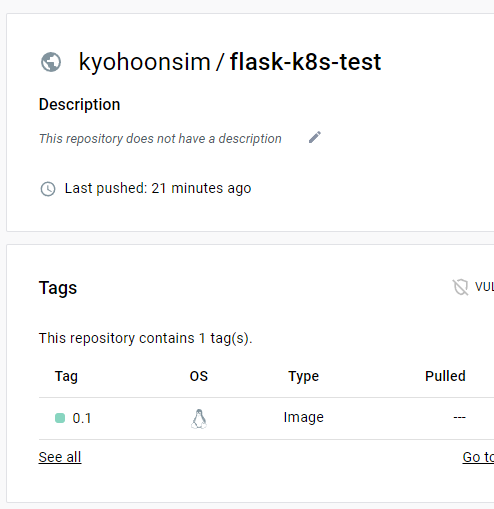Click the placeholder description text
This screenshot has width=494, height=509.
[160, 139]
